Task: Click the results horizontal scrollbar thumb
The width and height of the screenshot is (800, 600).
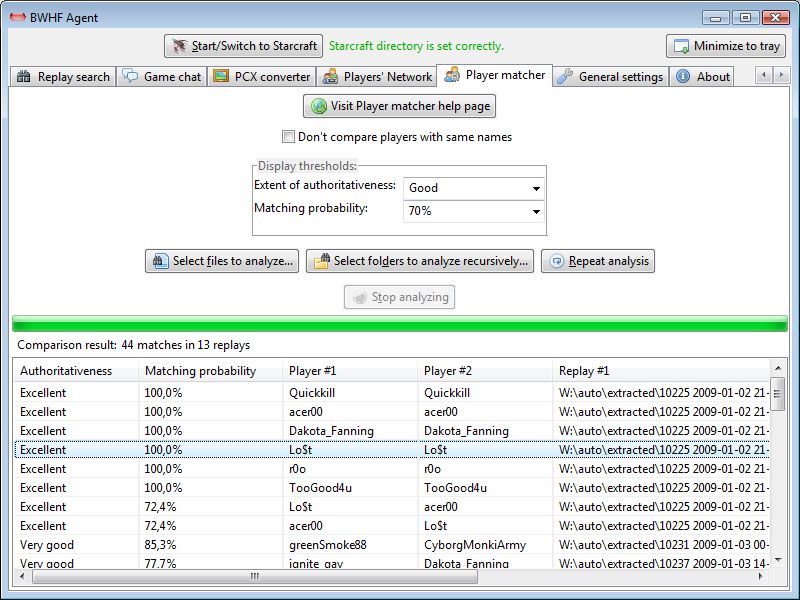Action: (x=255, y=577)
